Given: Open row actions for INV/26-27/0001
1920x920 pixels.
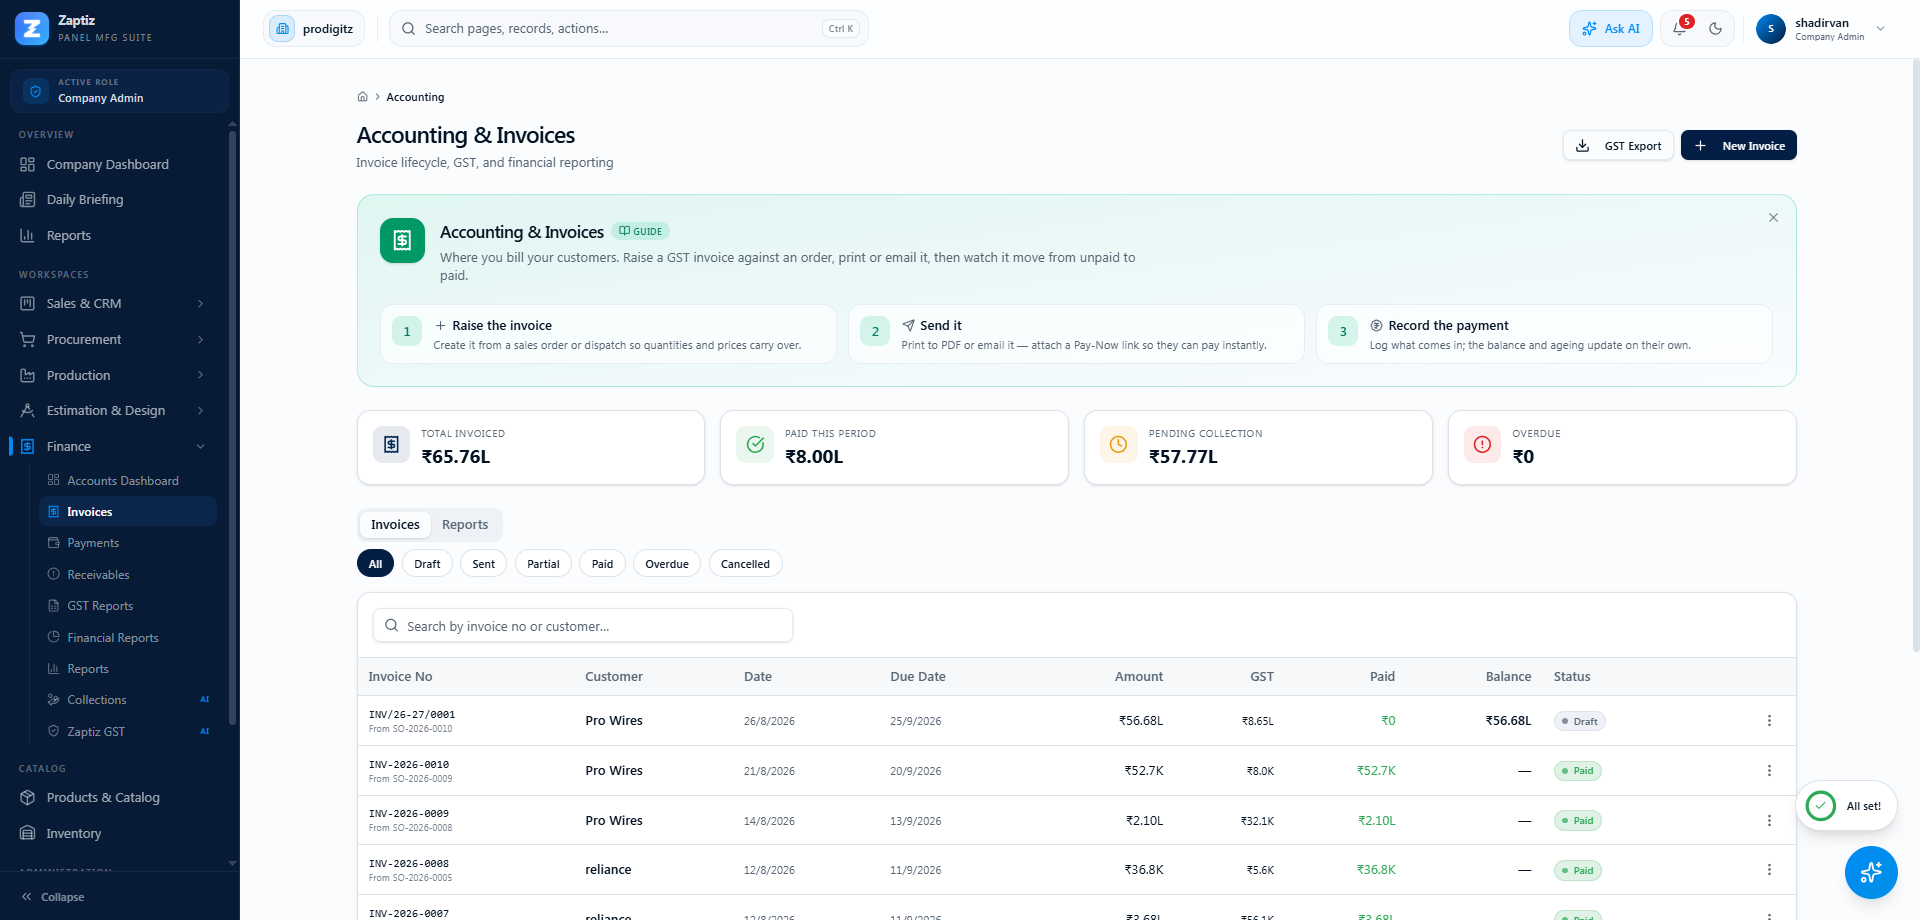Looking at the screenshot, I should click(1769, 721).
